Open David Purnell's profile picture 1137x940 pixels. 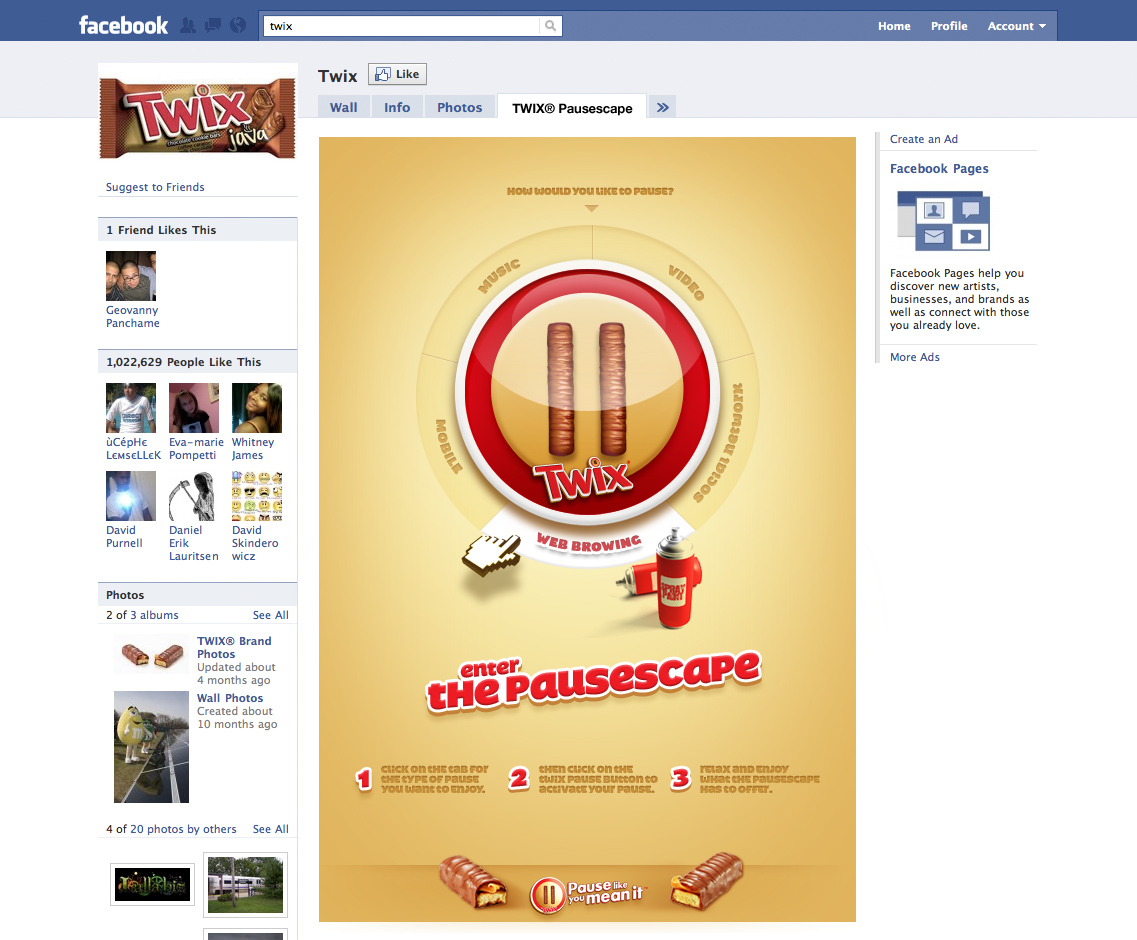[x=131, y=496]
